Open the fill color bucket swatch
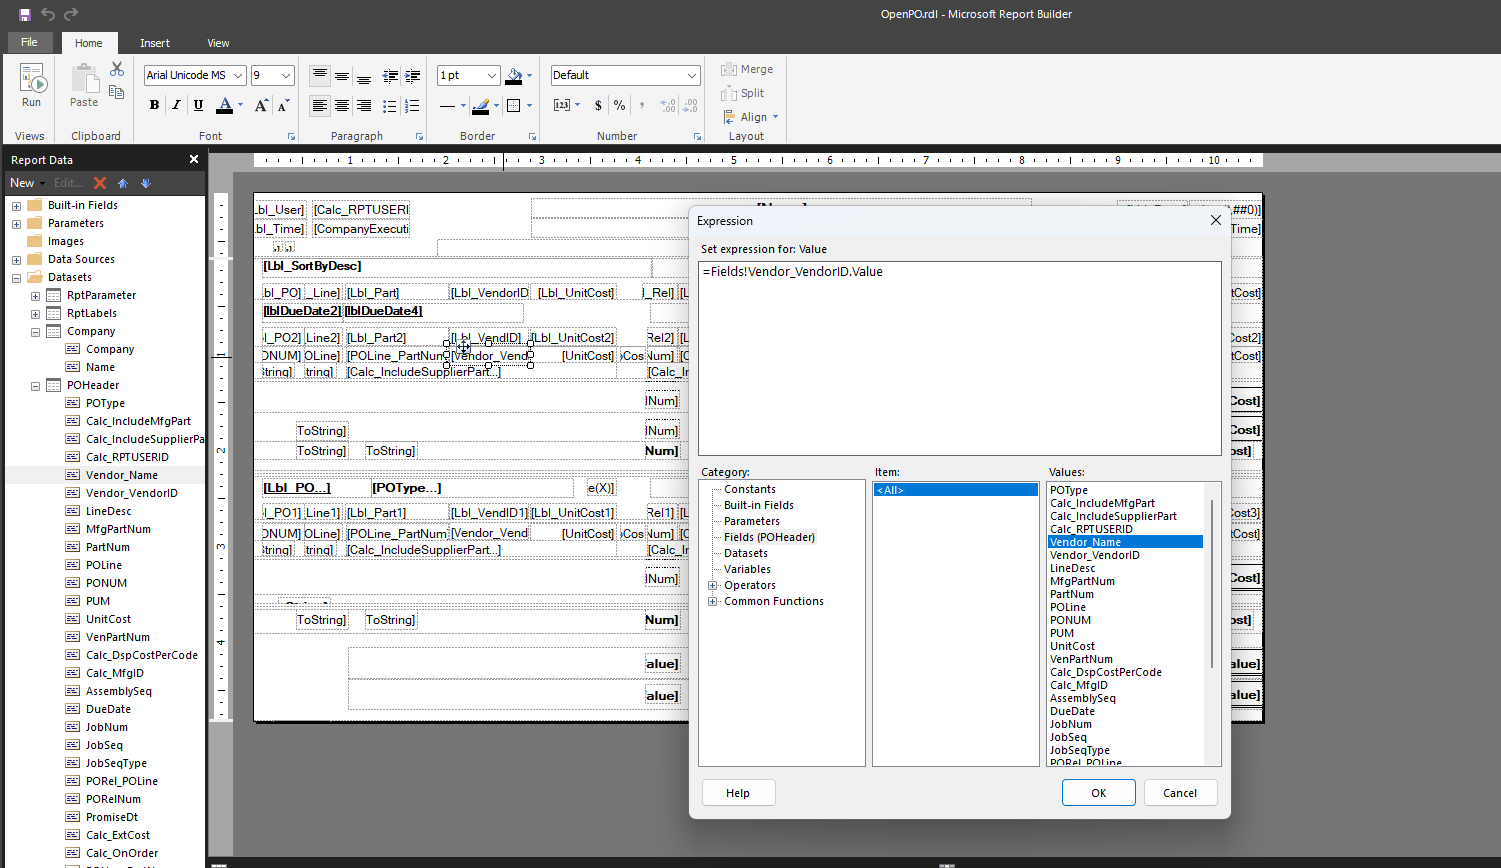Viewport: 1501px width, 868px height. tap(514, 76)
